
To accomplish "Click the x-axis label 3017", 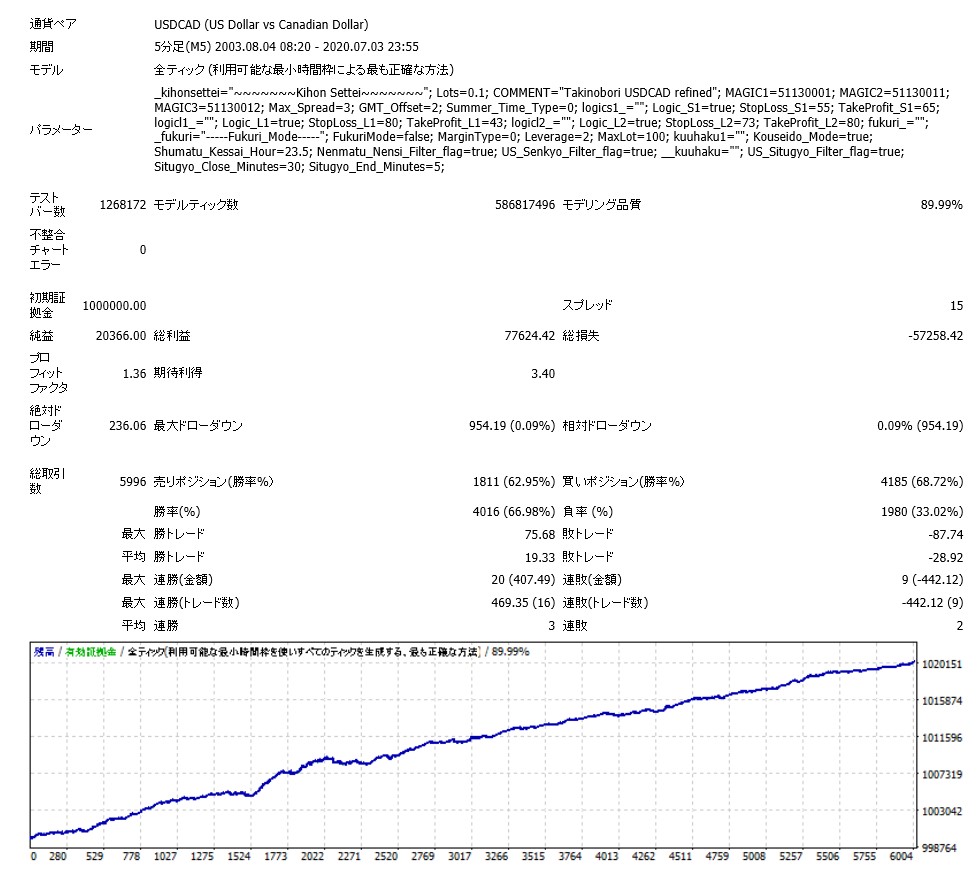I will coord(459,857).
